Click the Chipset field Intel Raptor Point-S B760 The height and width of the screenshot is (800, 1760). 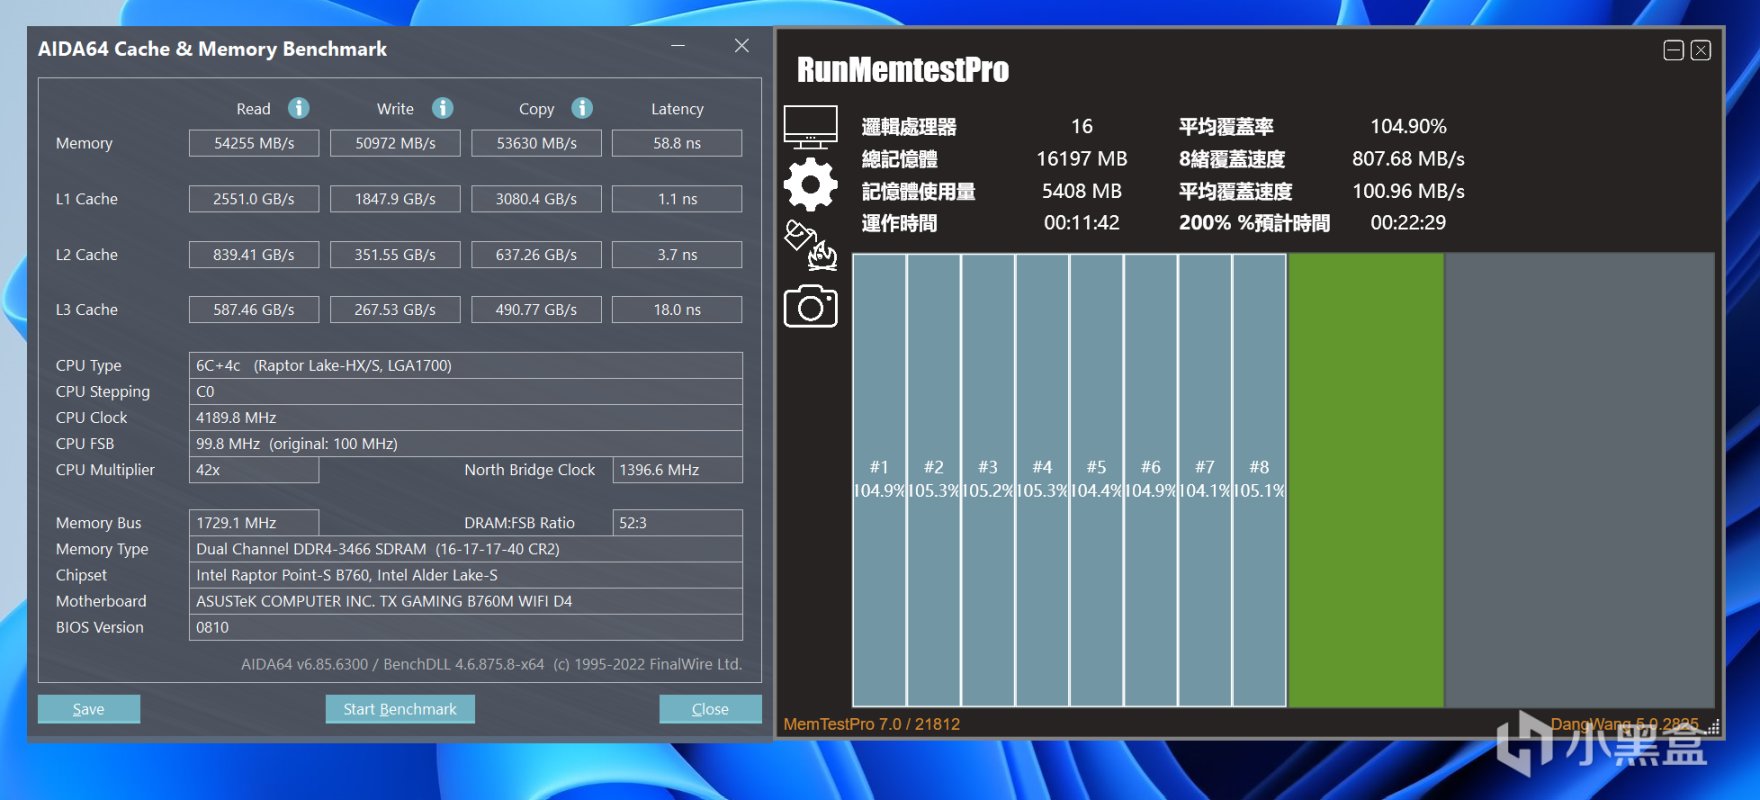[x=466, y=575]
